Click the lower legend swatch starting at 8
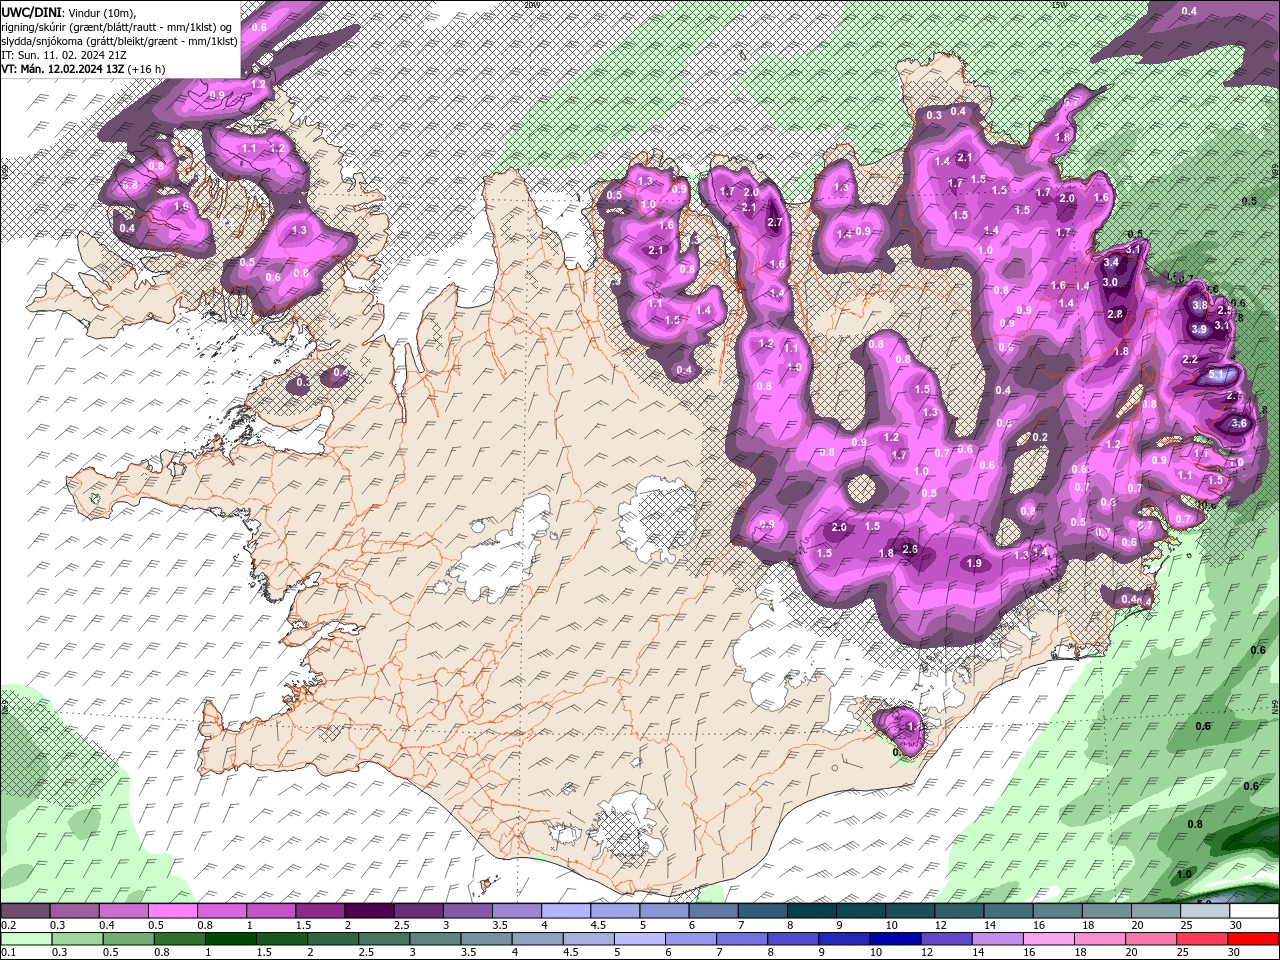 [792, 938]
